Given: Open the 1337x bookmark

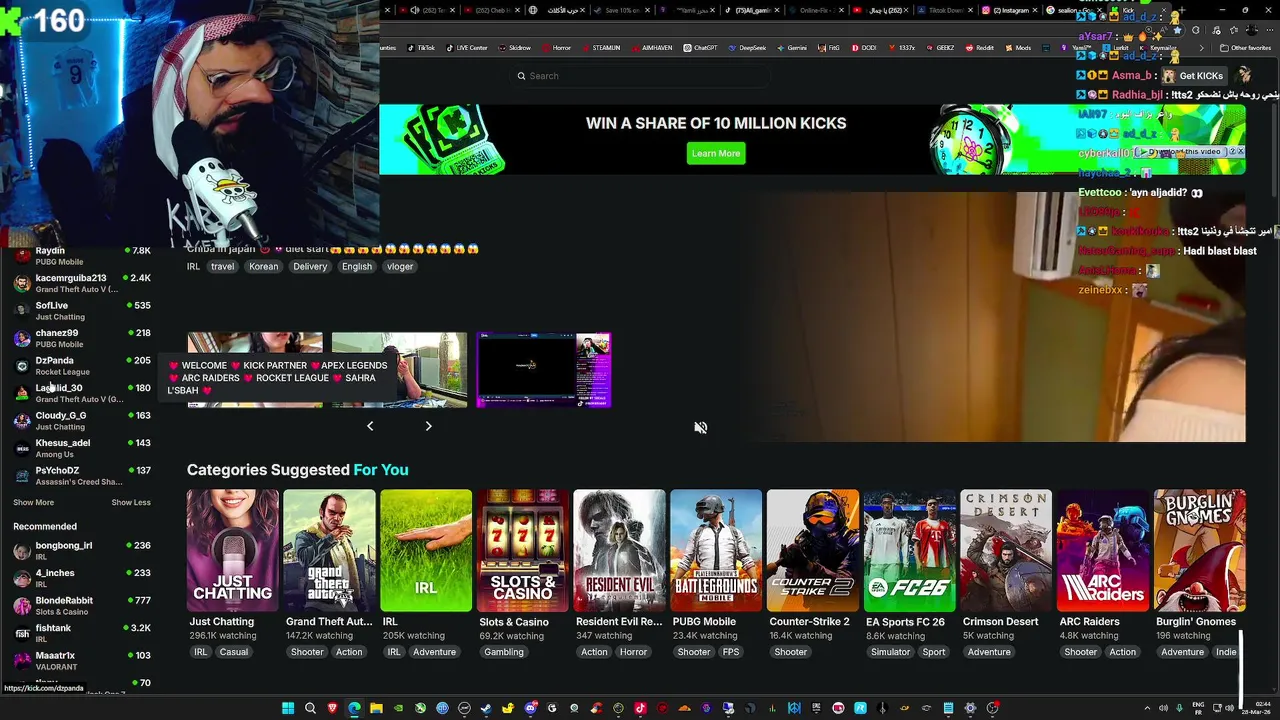Looking at the screenshot, I should click(901, 48).
